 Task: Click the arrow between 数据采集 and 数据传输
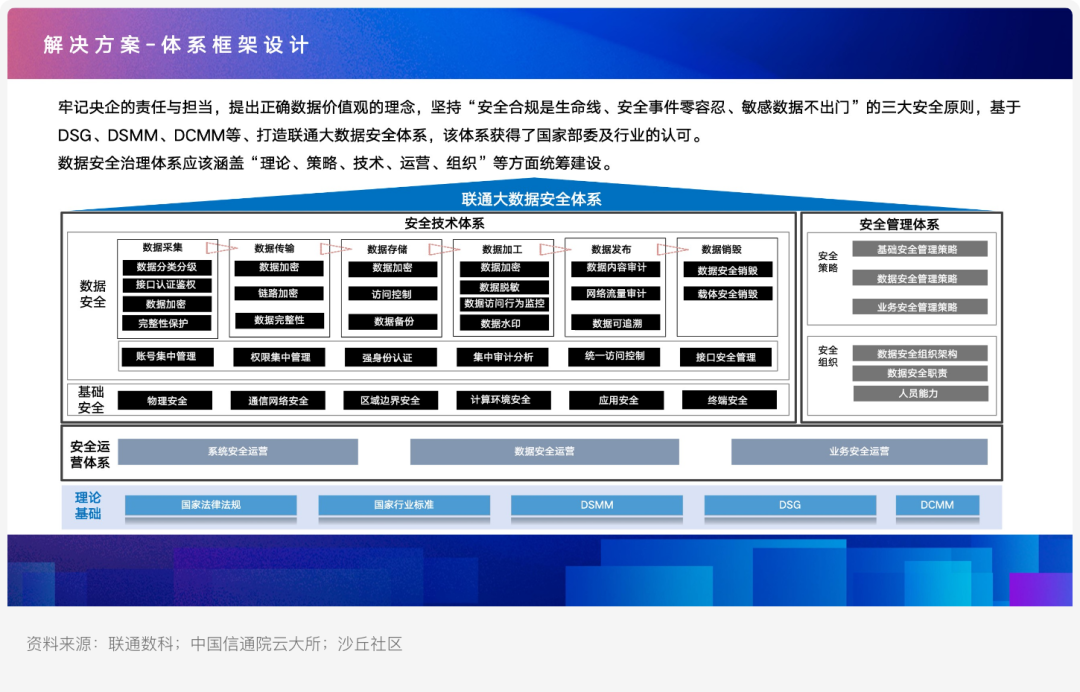tap(215, 248)
